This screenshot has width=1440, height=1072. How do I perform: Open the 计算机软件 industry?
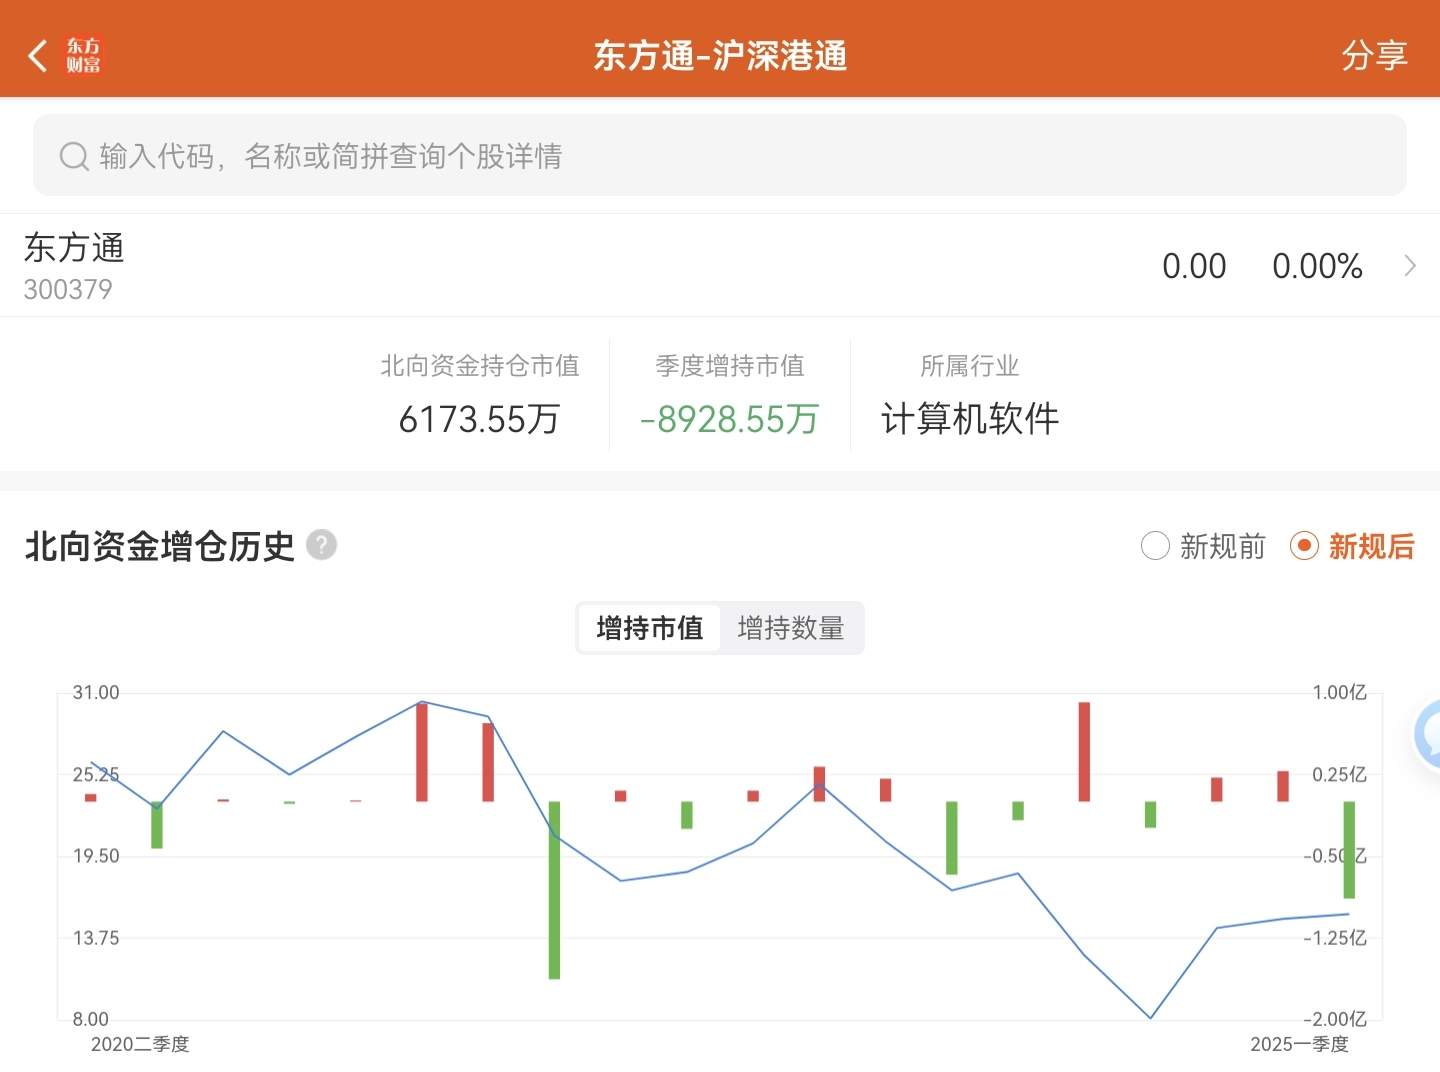tap(970, 419)
